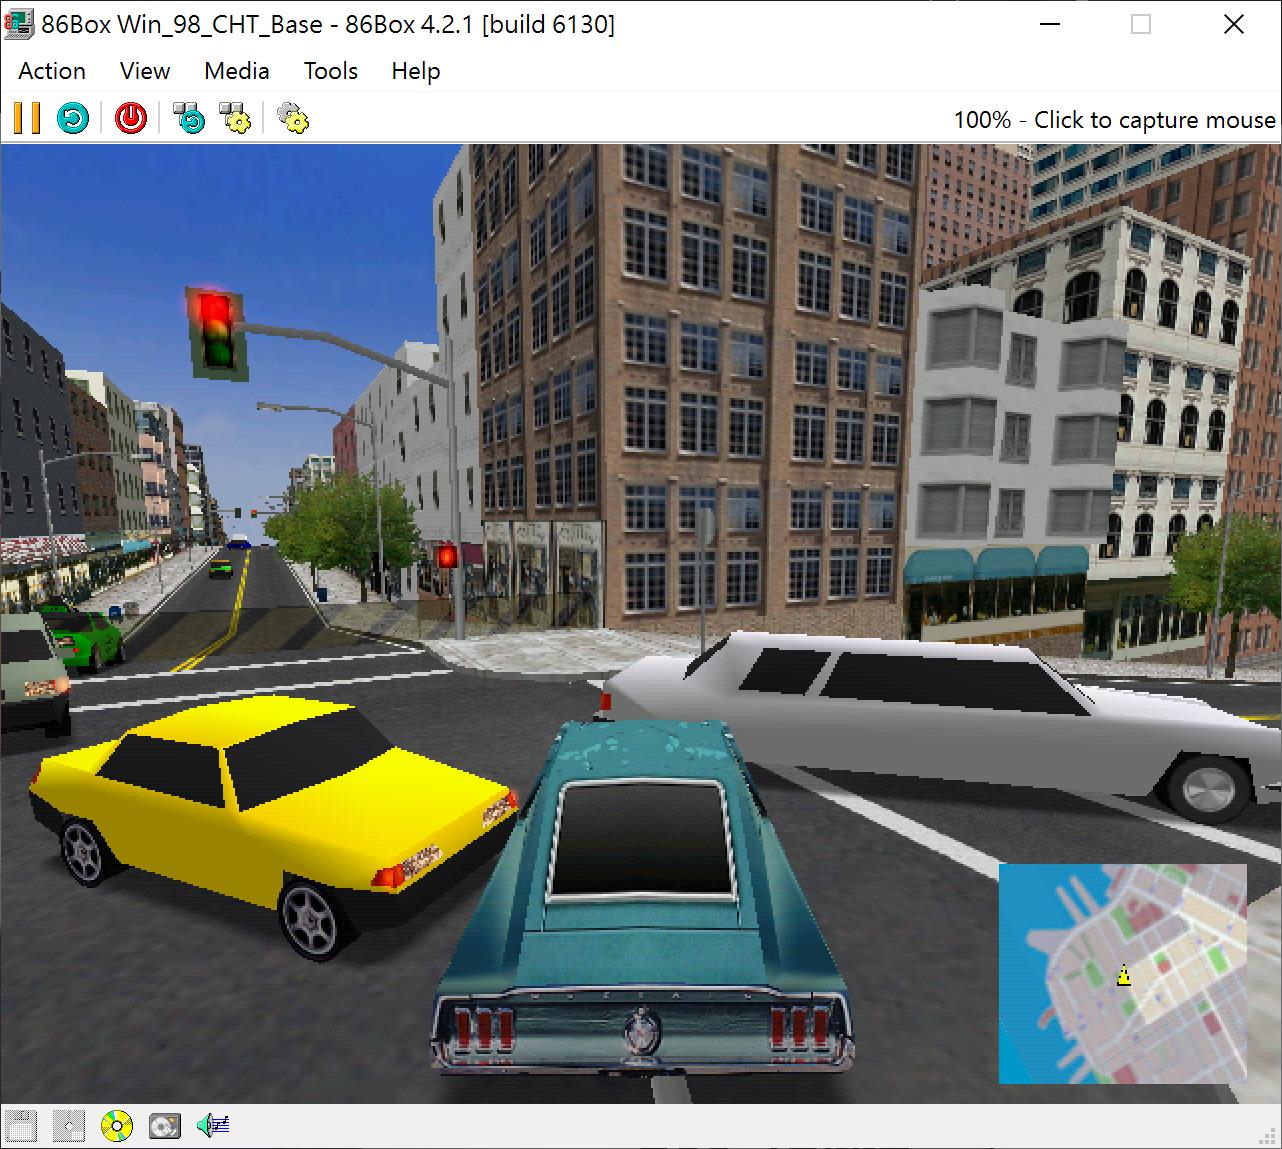Click the 3.5-inch floppy drive status icon
Viewport: 1282px width, 1149px height.
[x=21, y=1126]
